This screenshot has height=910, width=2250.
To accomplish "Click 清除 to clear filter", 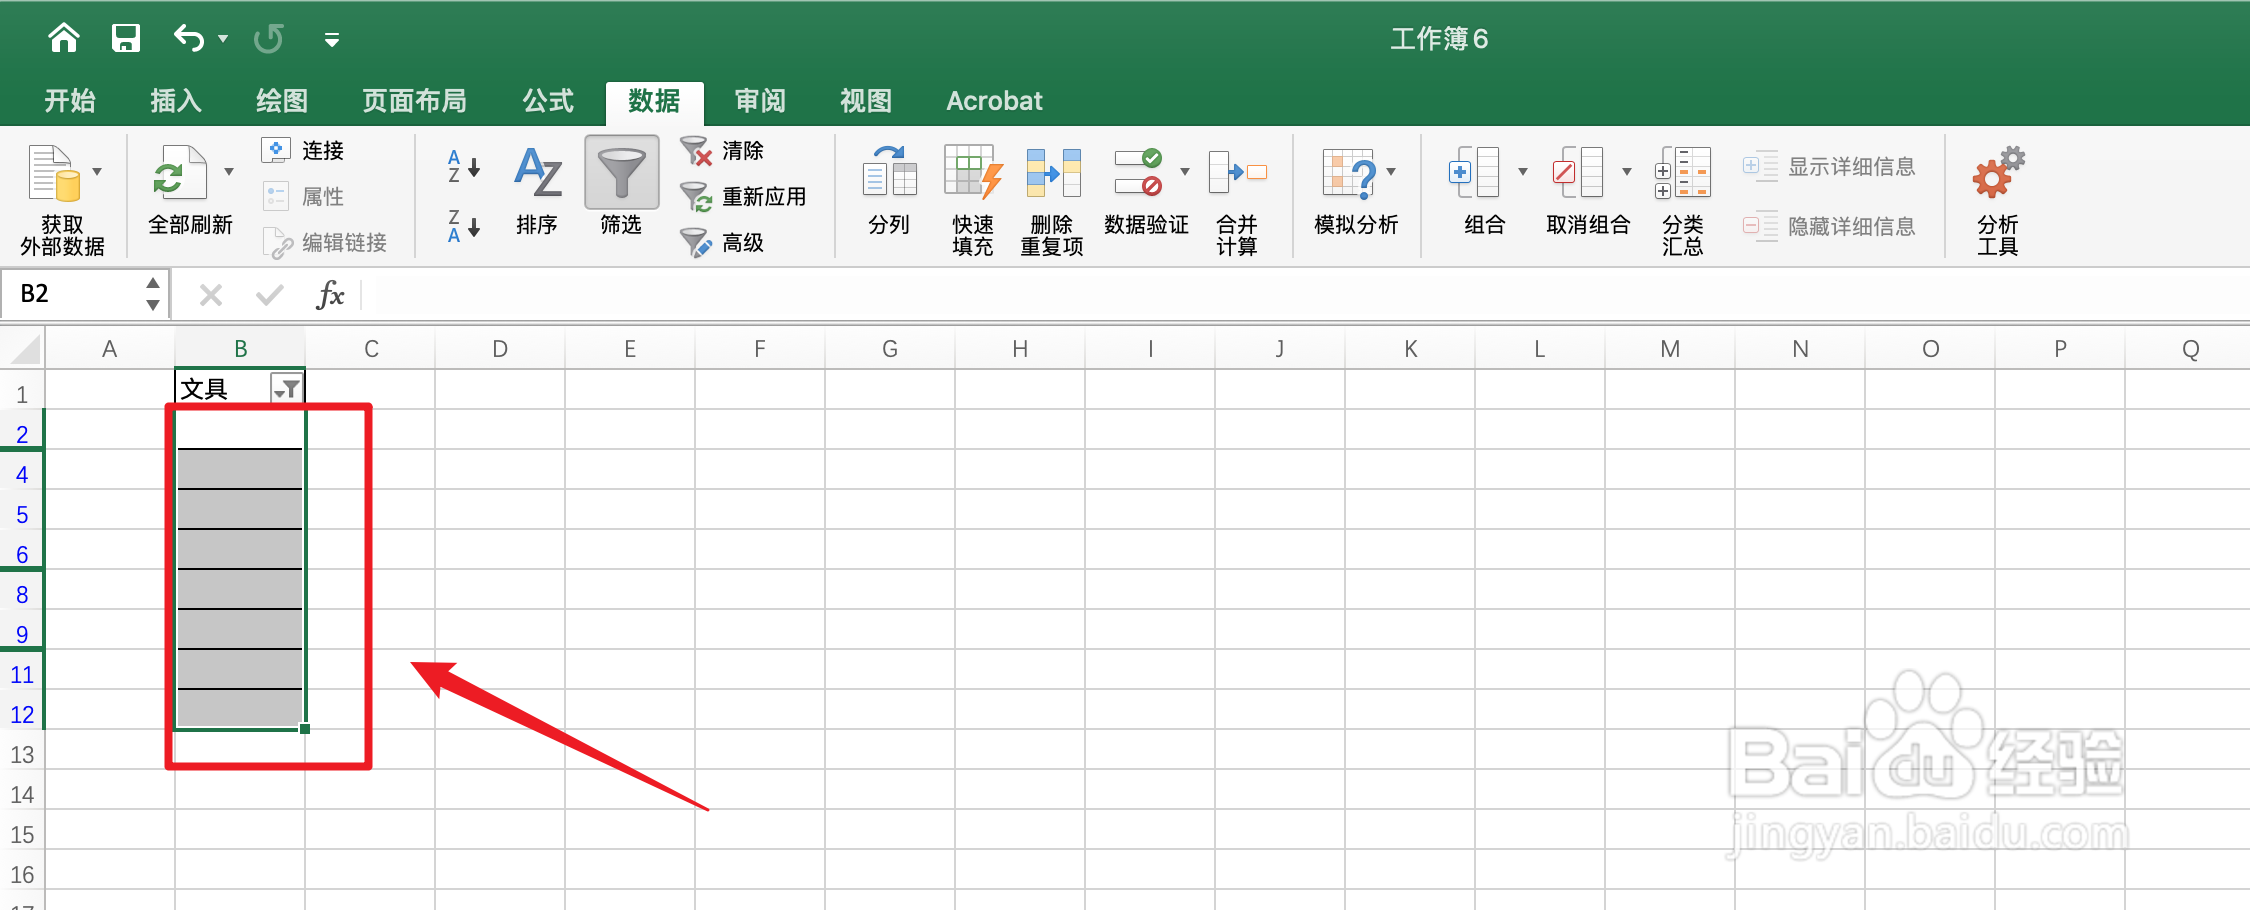I will click(x=722, y=150).
